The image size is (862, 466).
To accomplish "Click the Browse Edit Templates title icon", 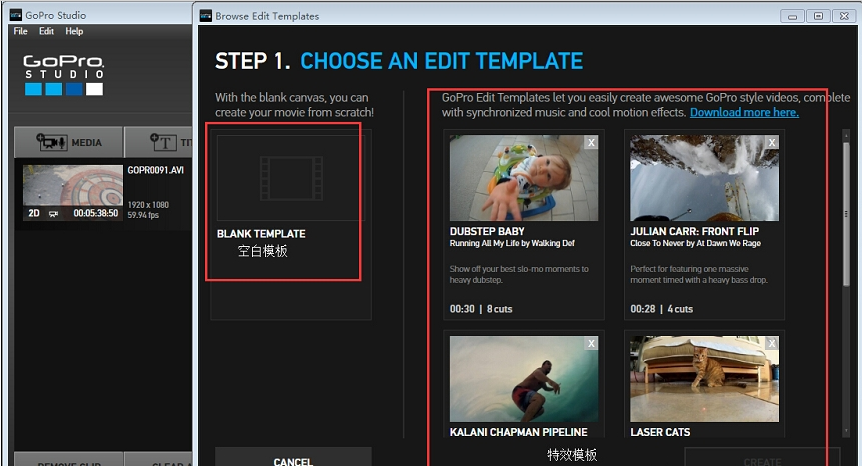I will (206, 16).
